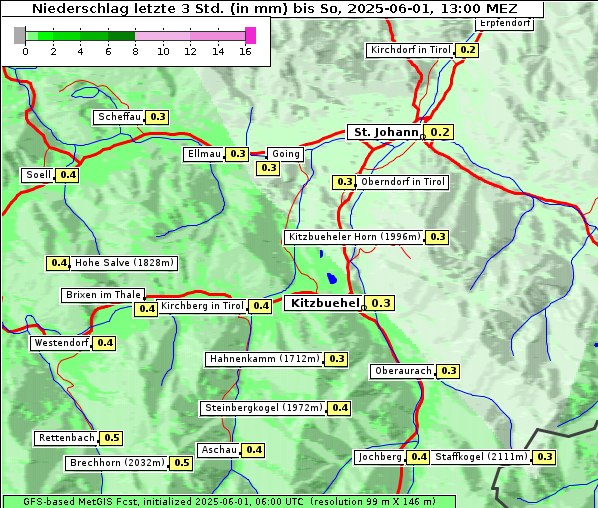This screenshot has height=508, width=598.
Task: Click the Erpfendorf label at top
Action: (504, 24)
